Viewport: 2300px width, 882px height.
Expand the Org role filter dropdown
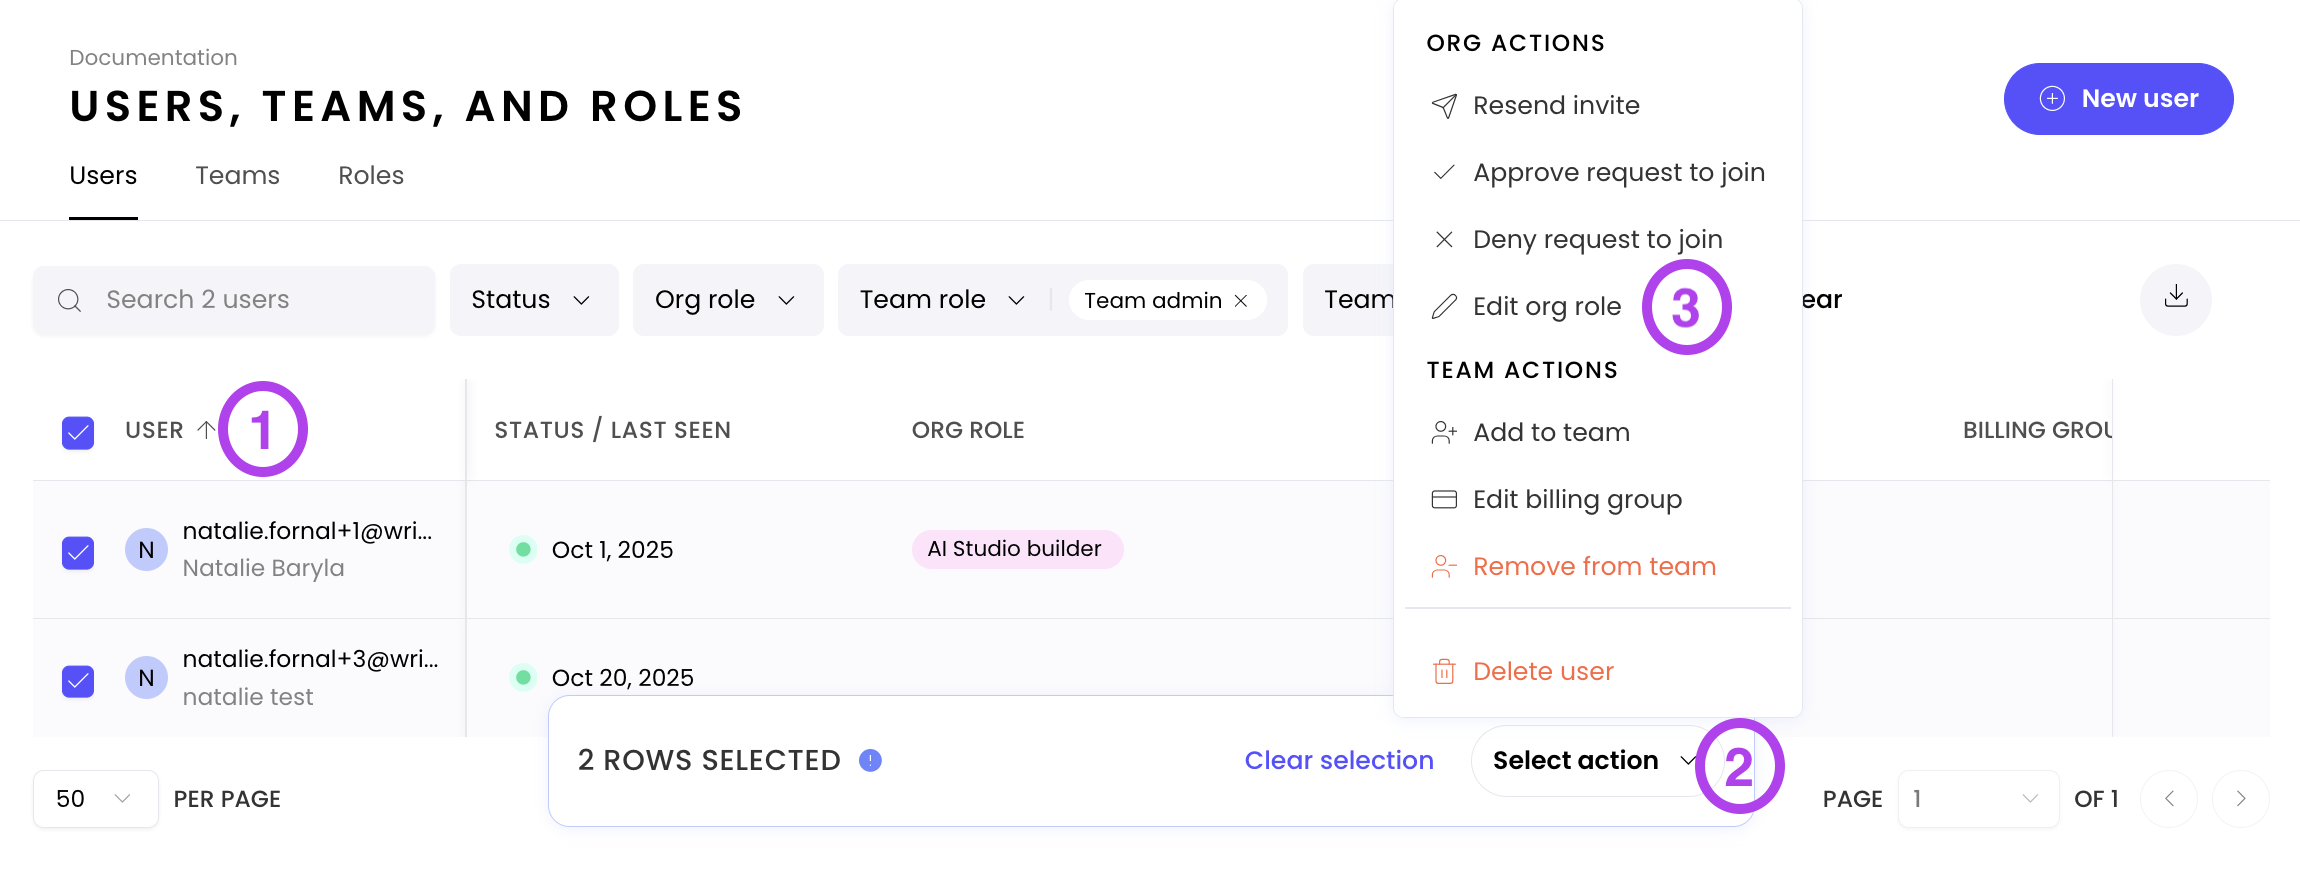click(x=727, y=300)
